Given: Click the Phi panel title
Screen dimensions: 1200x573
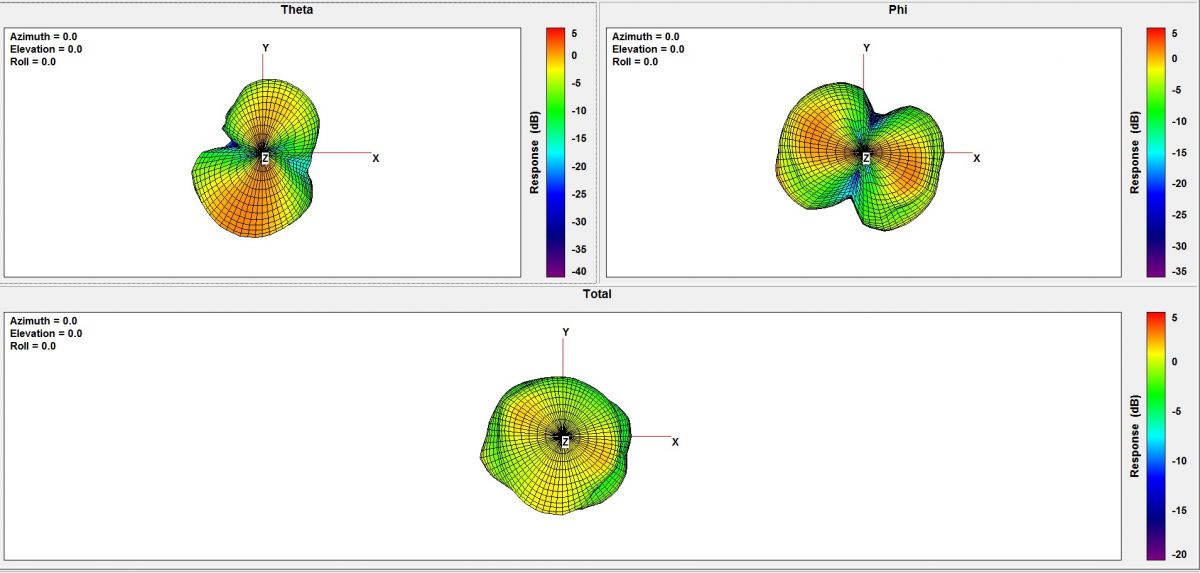Looking at the screenshot, I should [x=897, y=10].
